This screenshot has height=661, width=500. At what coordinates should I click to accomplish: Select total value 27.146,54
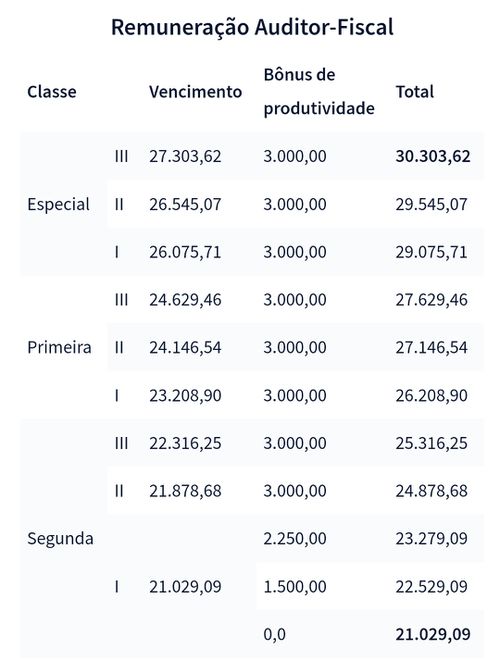tap(432, 348)
